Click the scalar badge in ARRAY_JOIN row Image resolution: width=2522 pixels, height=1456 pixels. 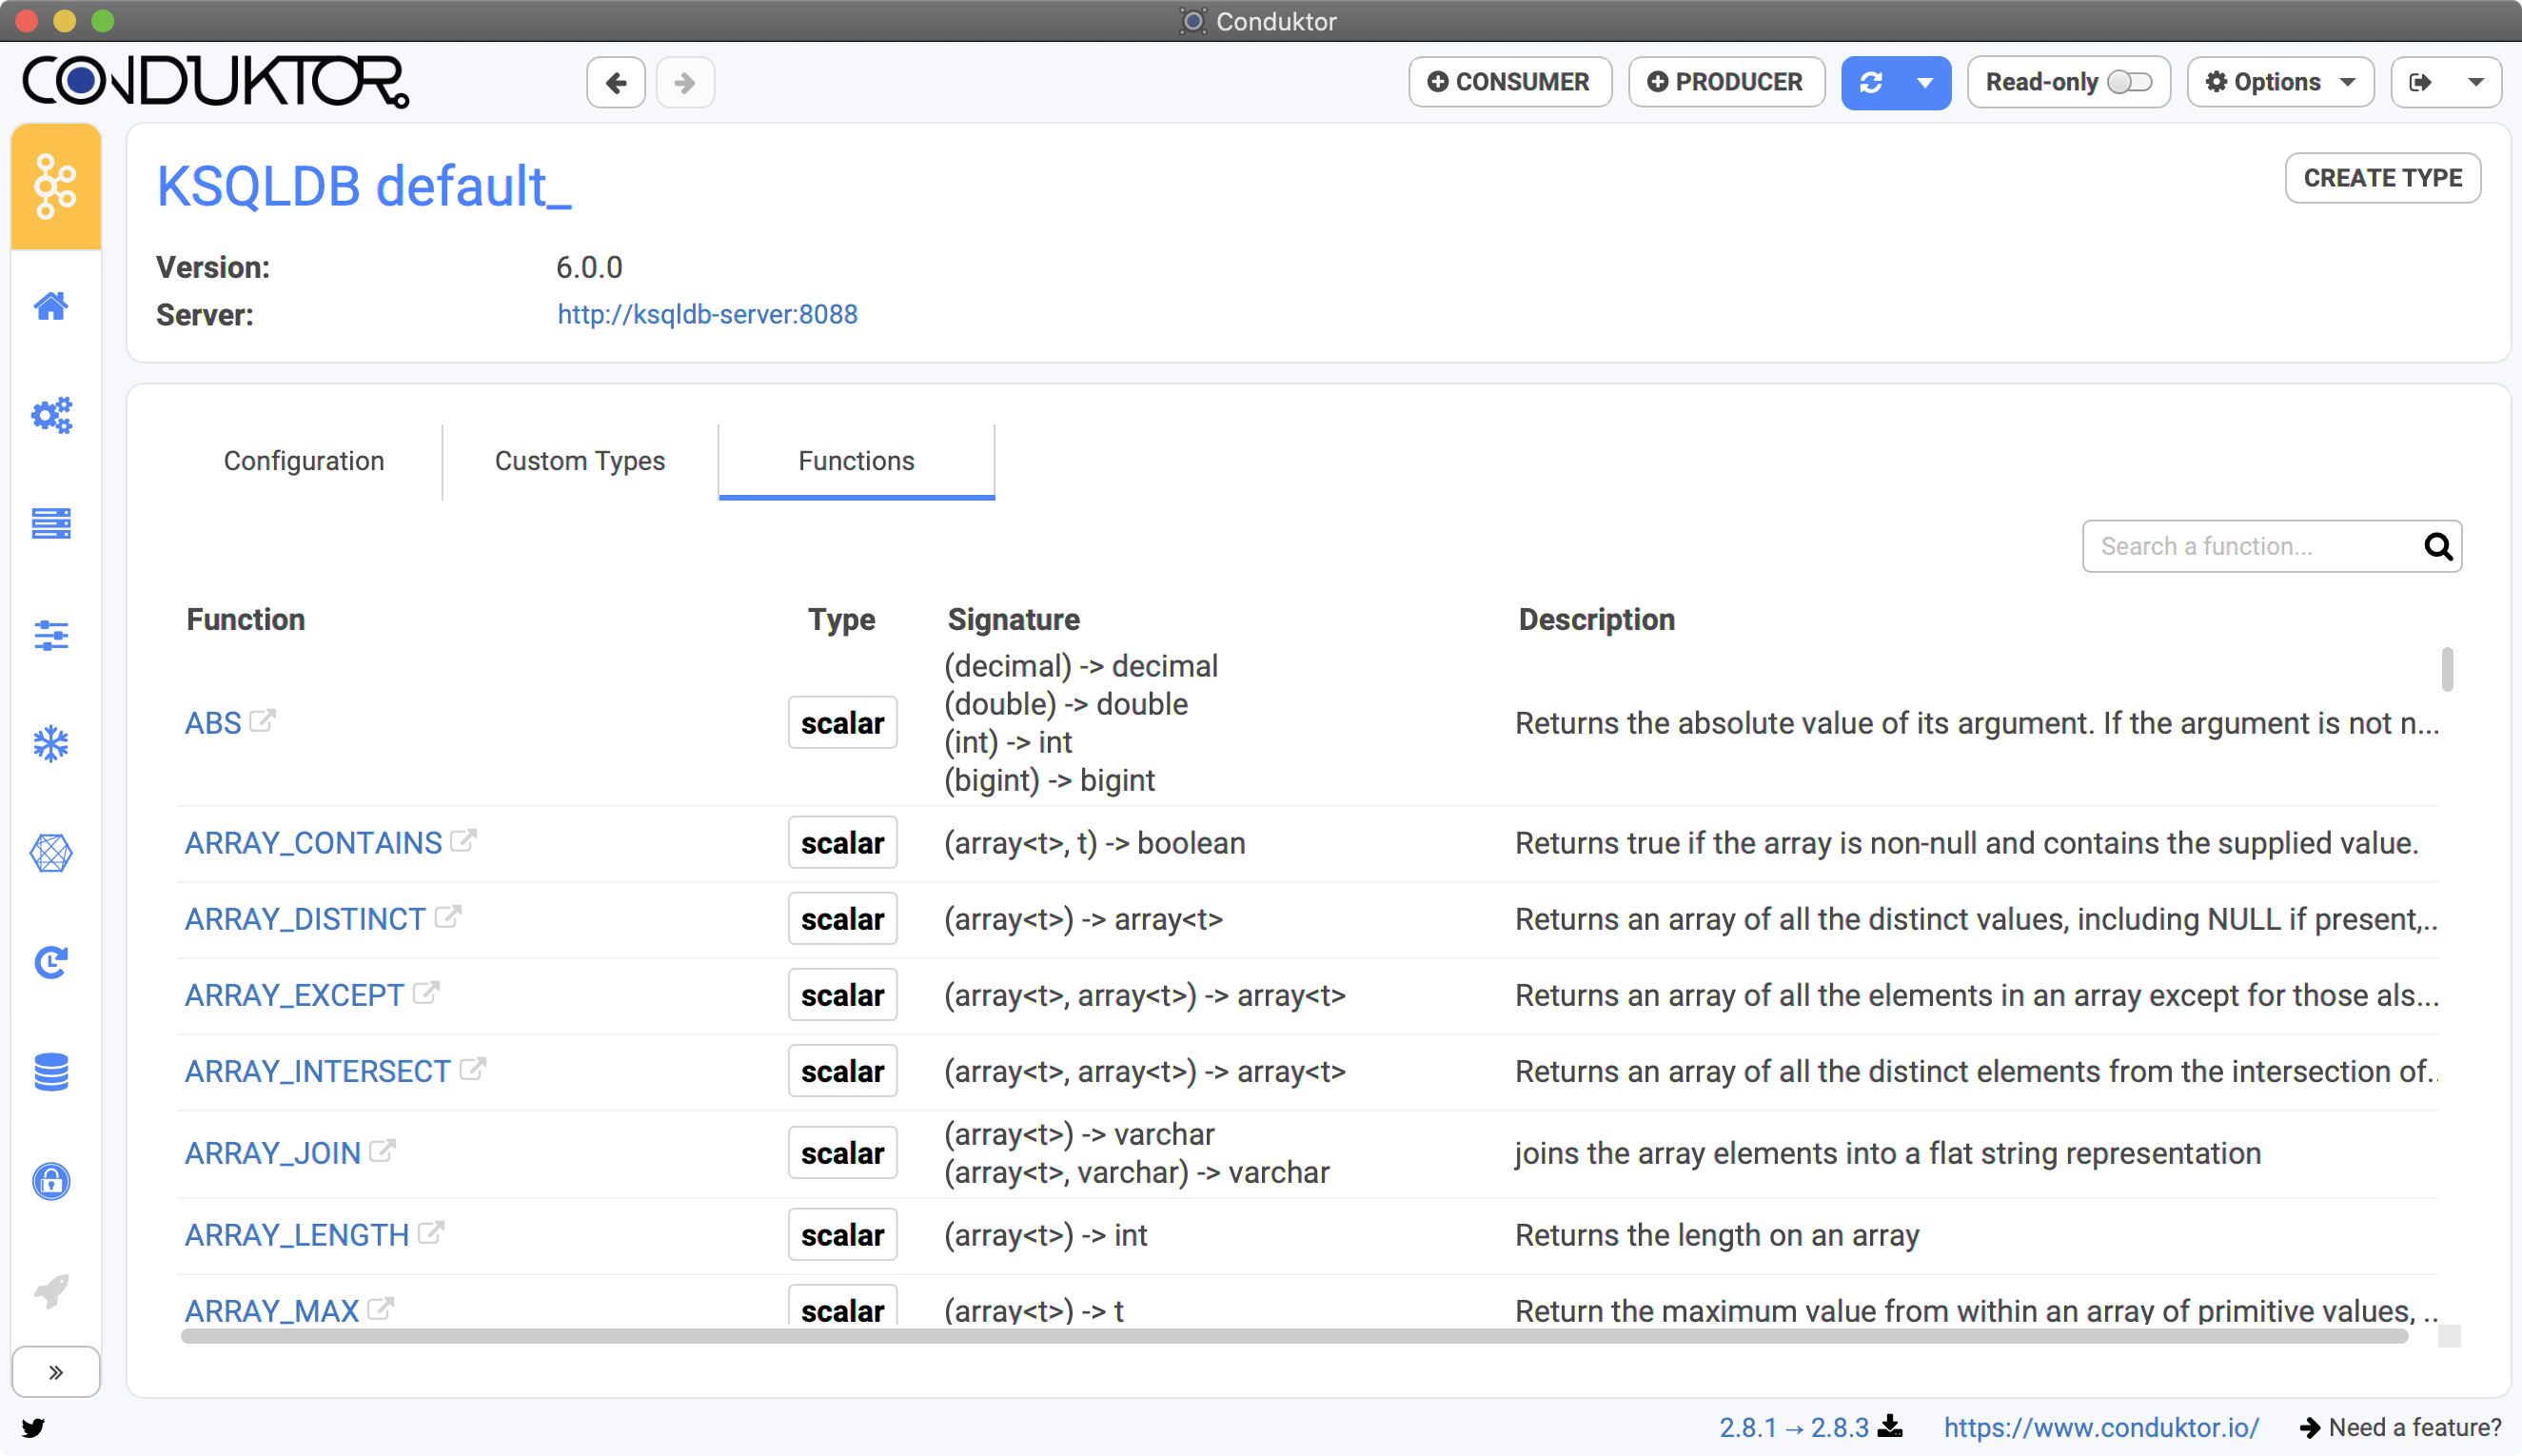(x=842, y=1153)
